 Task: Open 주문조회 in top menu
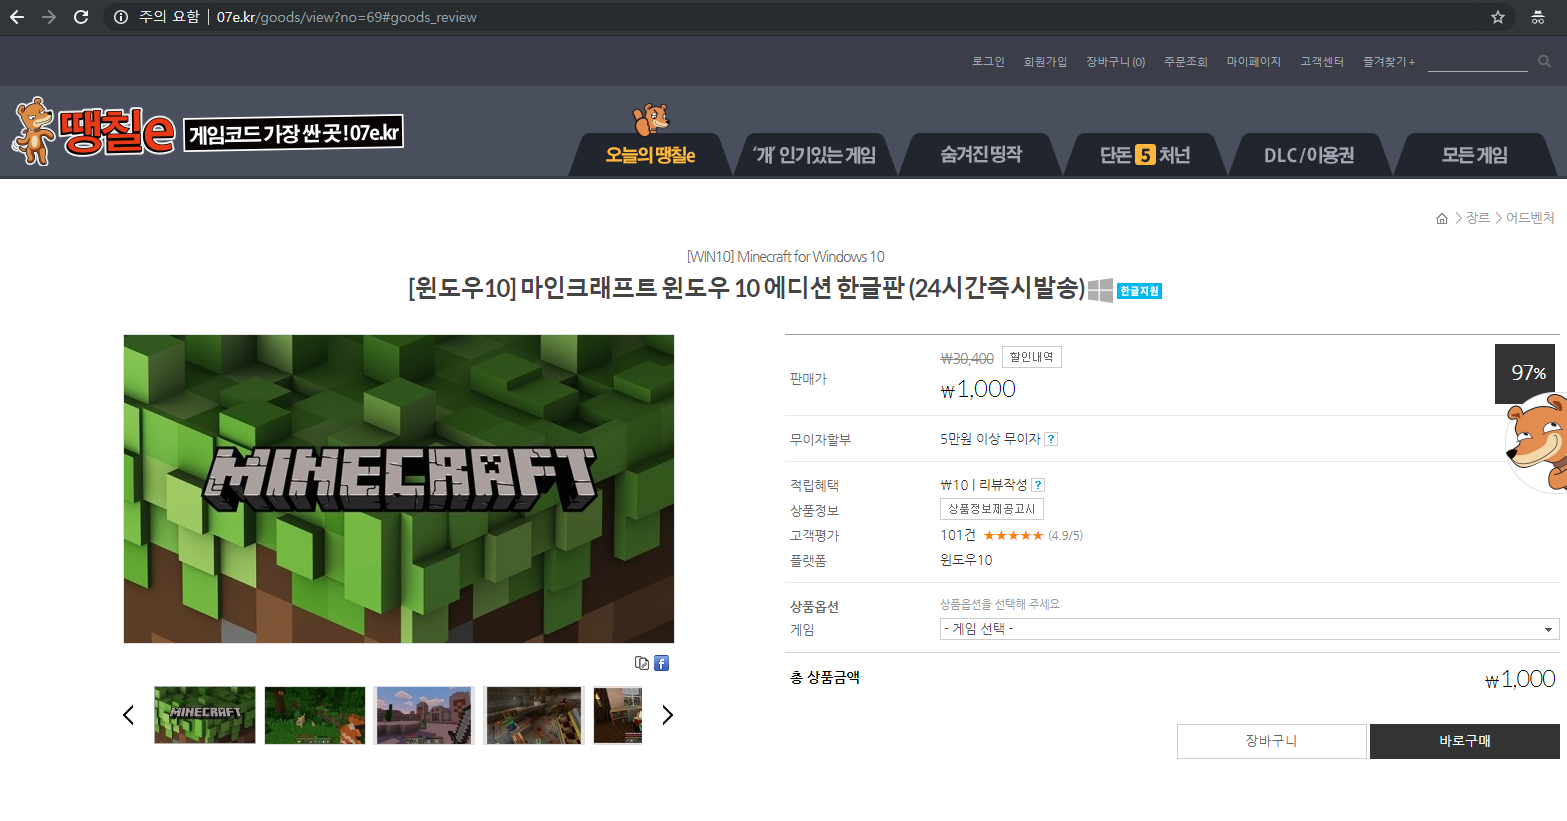tap(1186, 62)
